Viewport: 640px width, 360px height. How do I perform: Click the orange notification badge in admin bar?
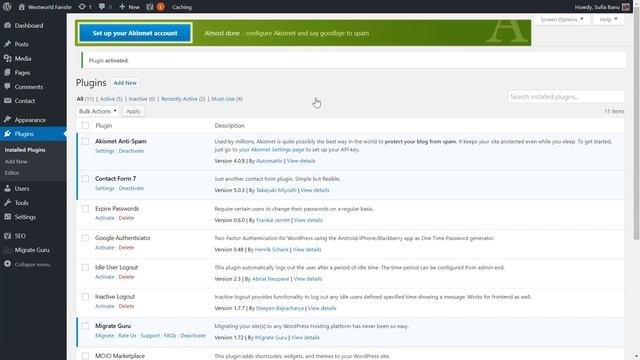(160, 7)
